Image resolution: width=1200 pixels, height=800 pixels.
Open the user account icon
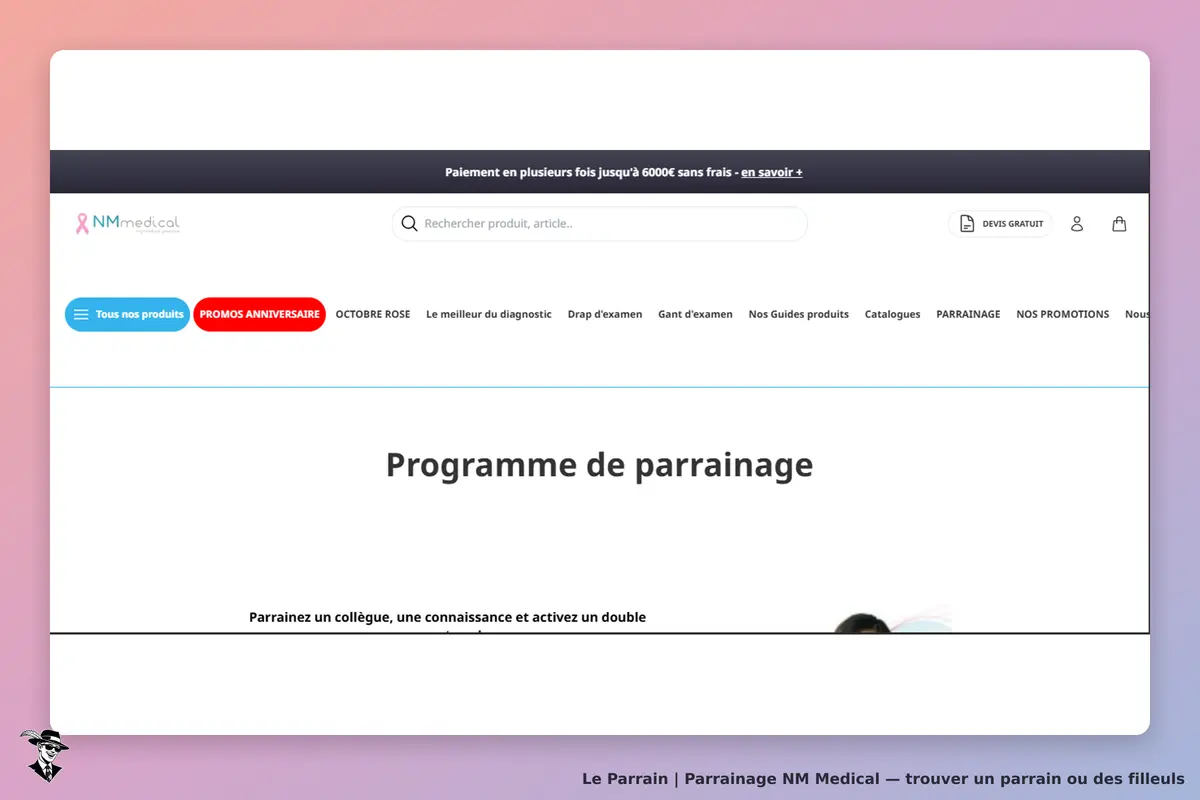point(1077,224)
